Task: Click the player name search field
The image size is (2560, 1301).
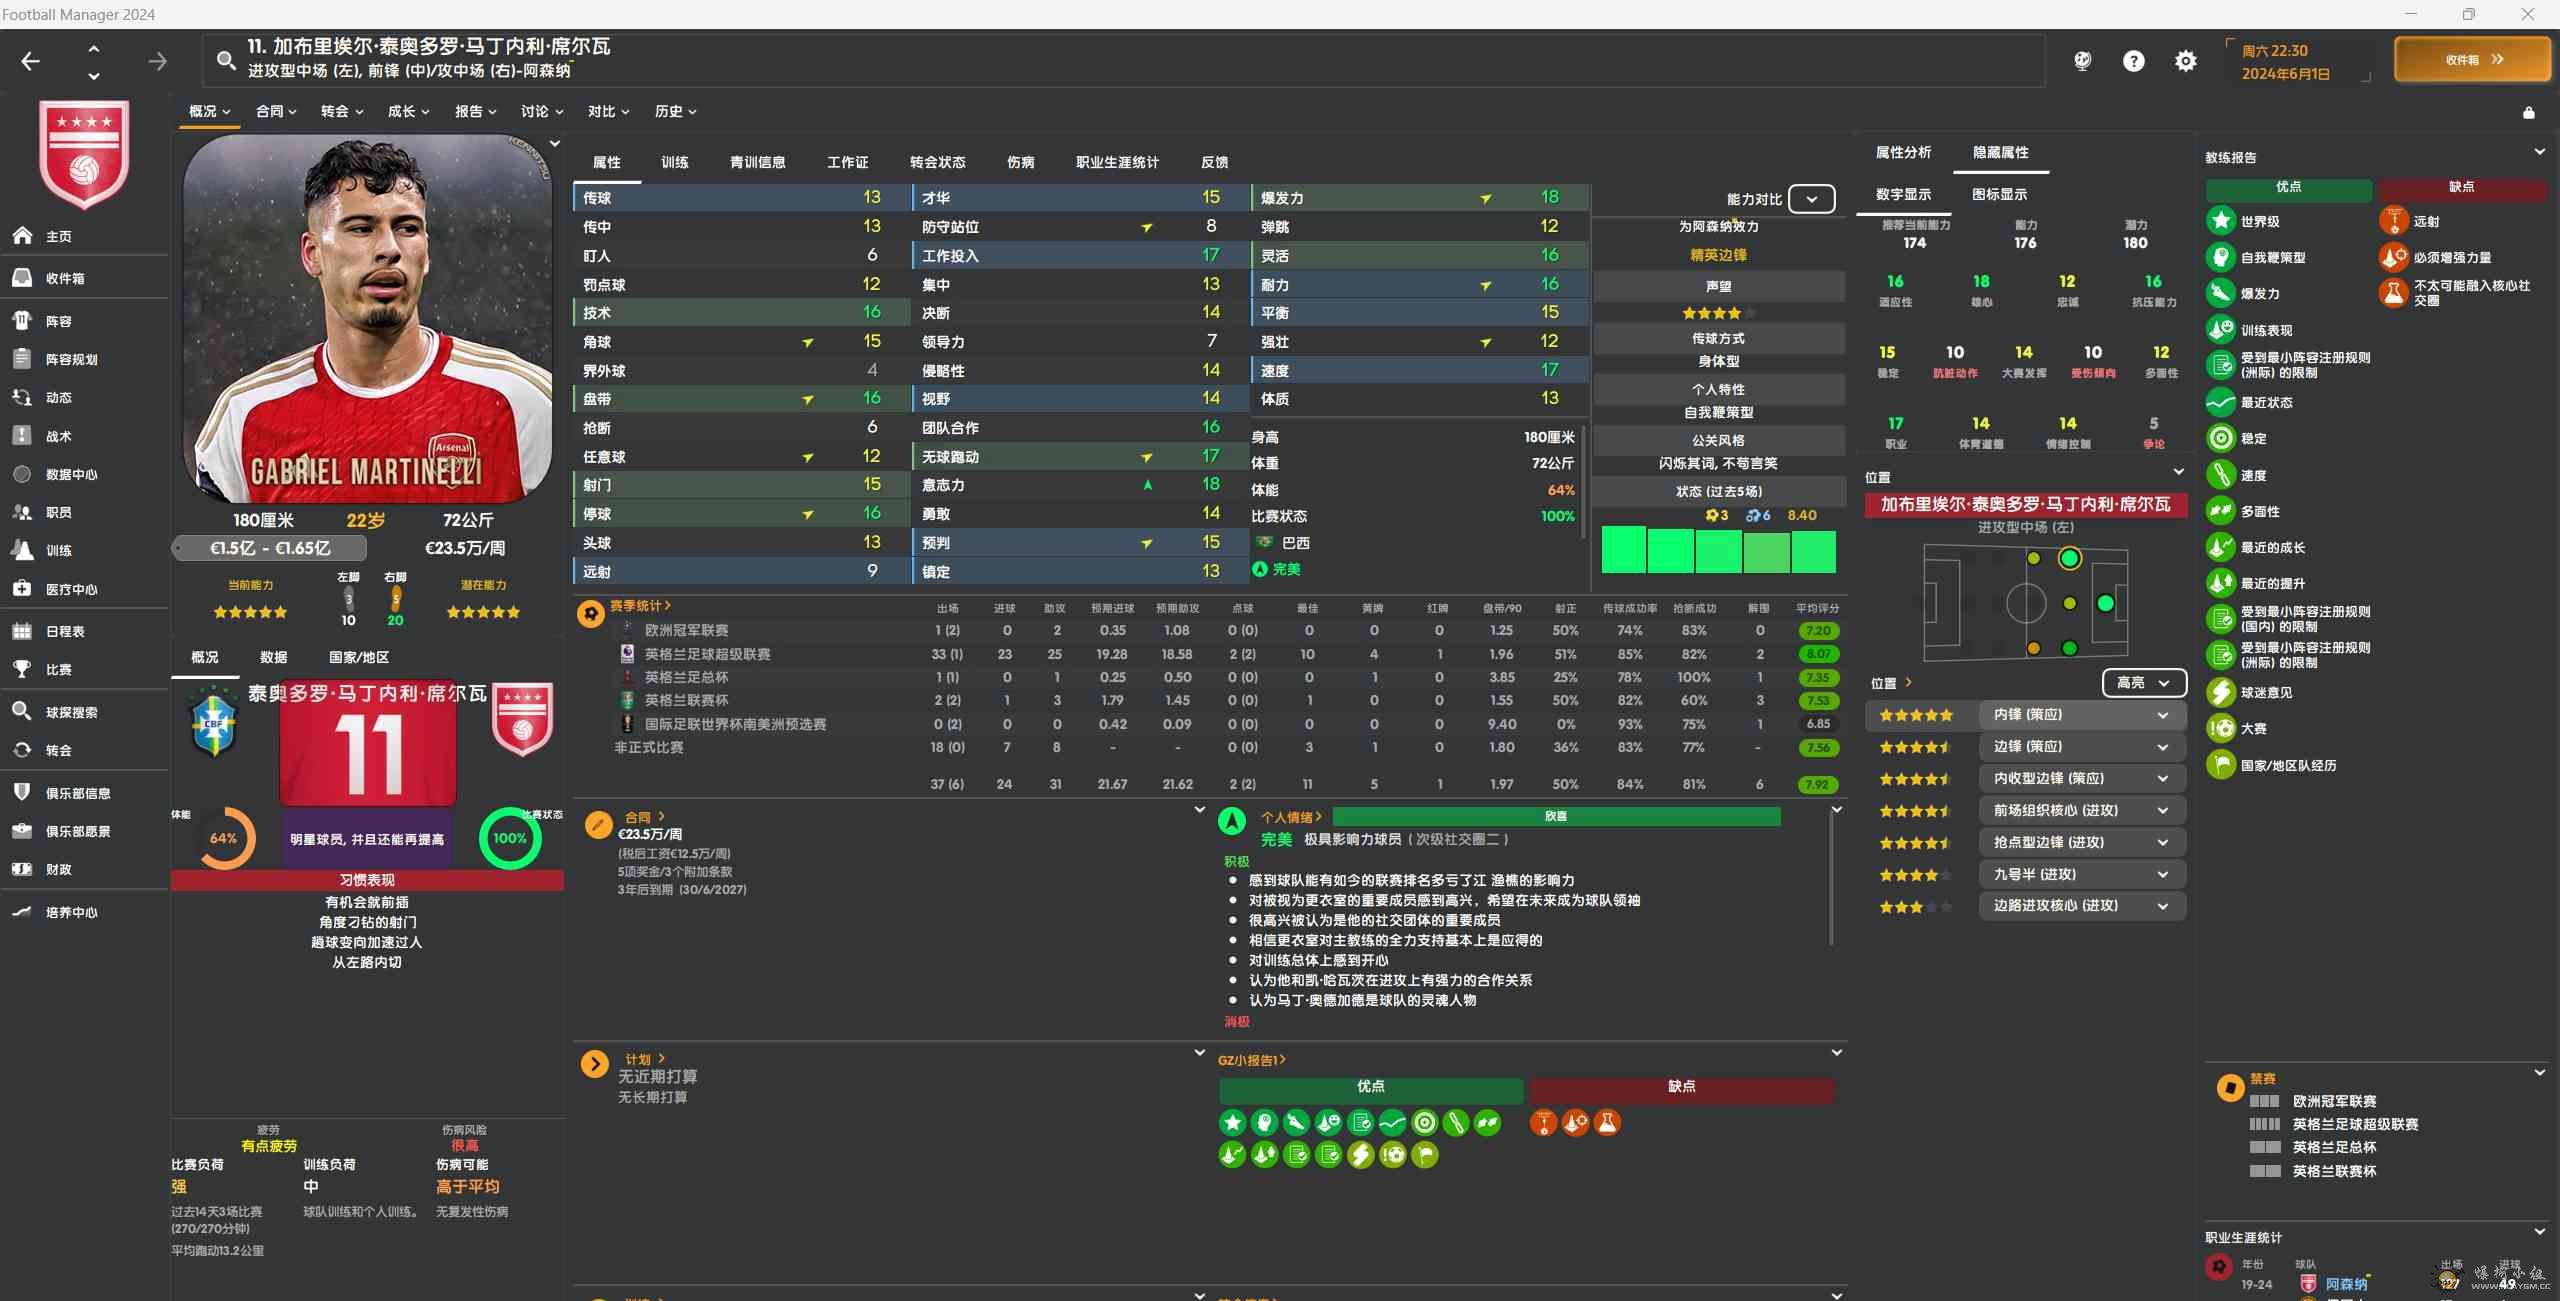Action: point(1124,60)
